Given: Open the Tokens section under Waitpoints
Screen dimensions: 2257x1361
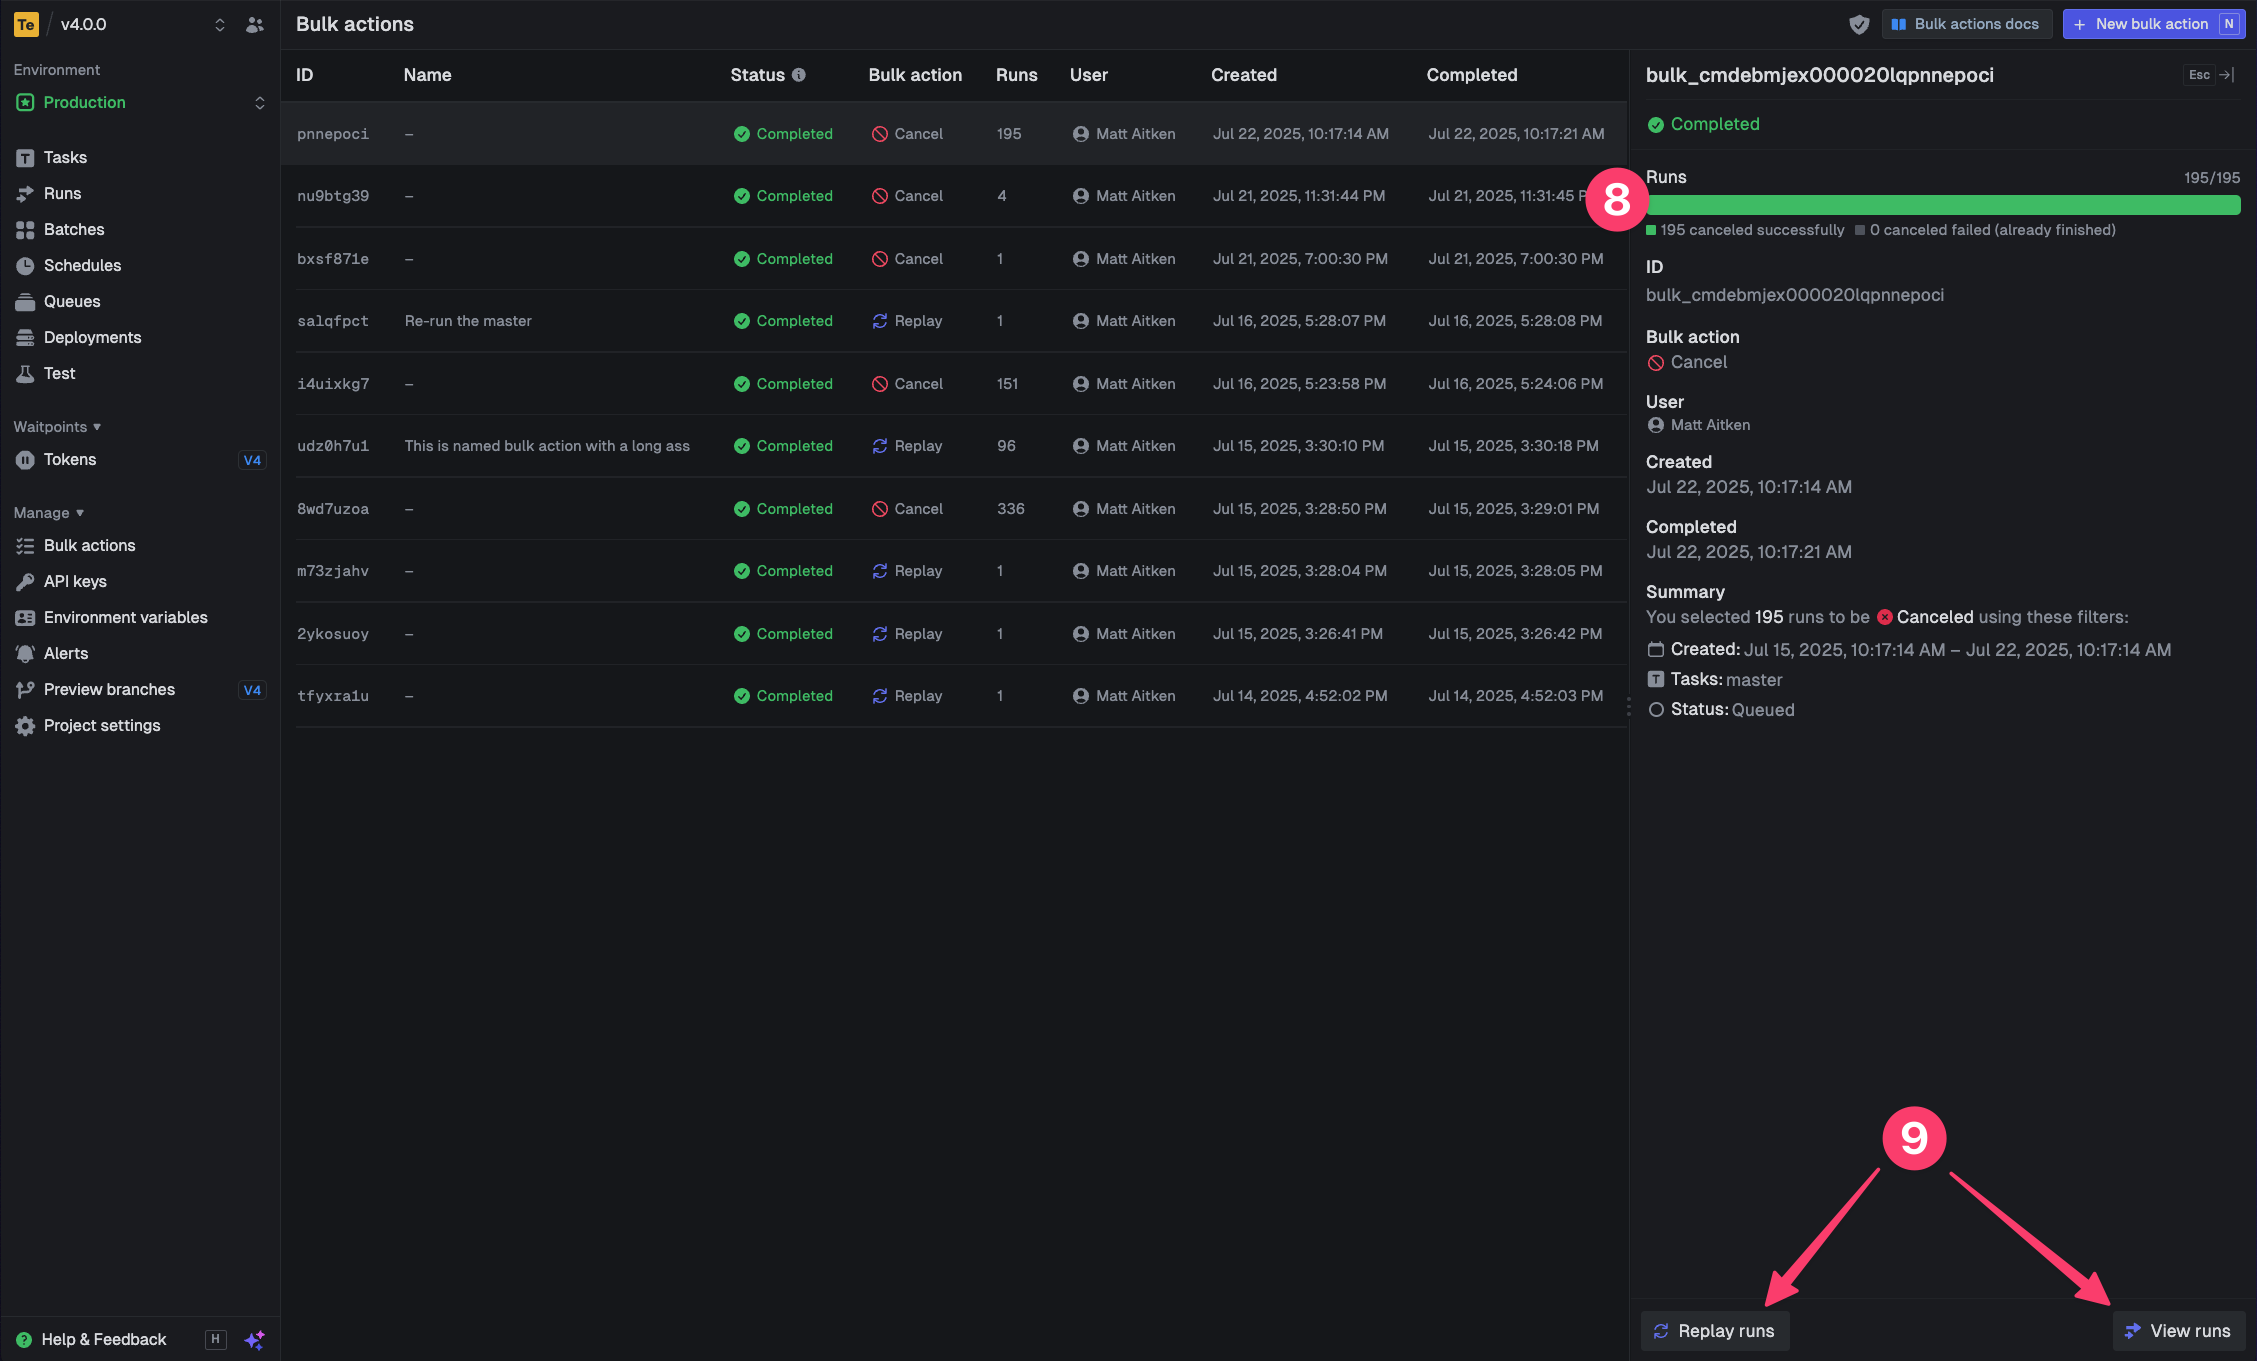Looking at the screenshot, I should pyautogui.click(x=69, y=459).
